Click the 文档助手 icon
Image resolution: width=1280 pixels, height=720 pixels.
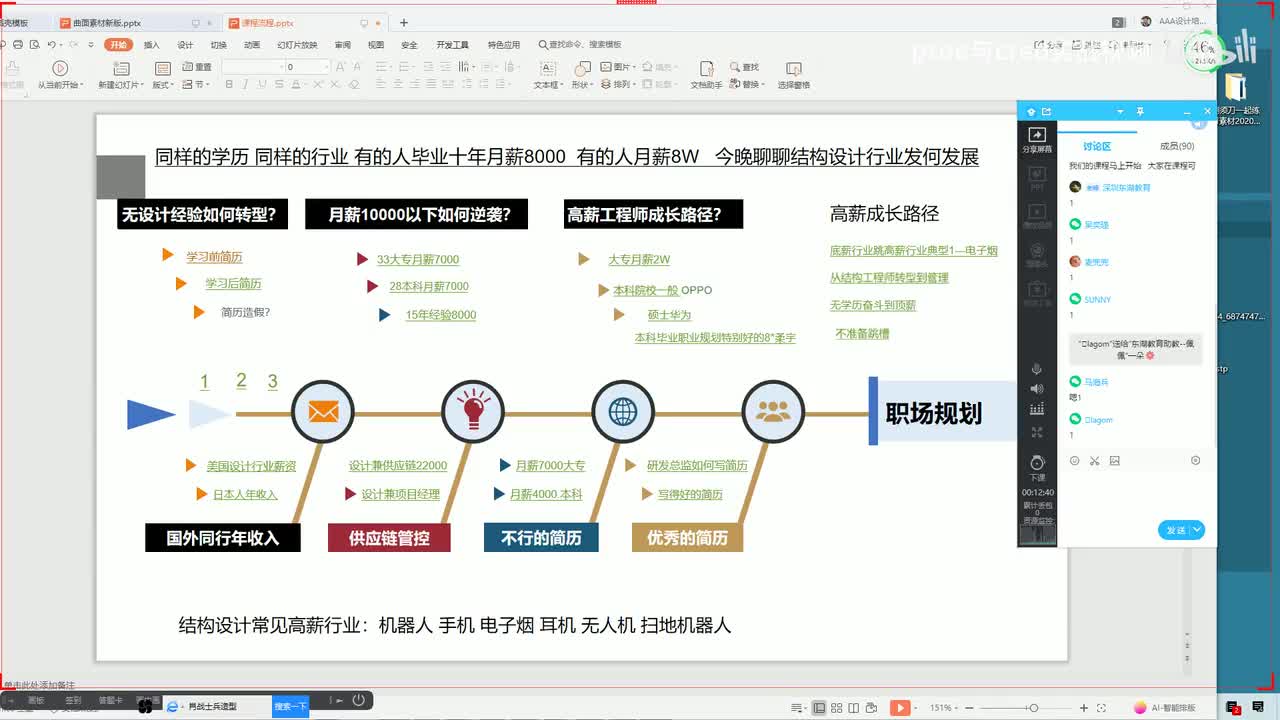coord(706,68)
